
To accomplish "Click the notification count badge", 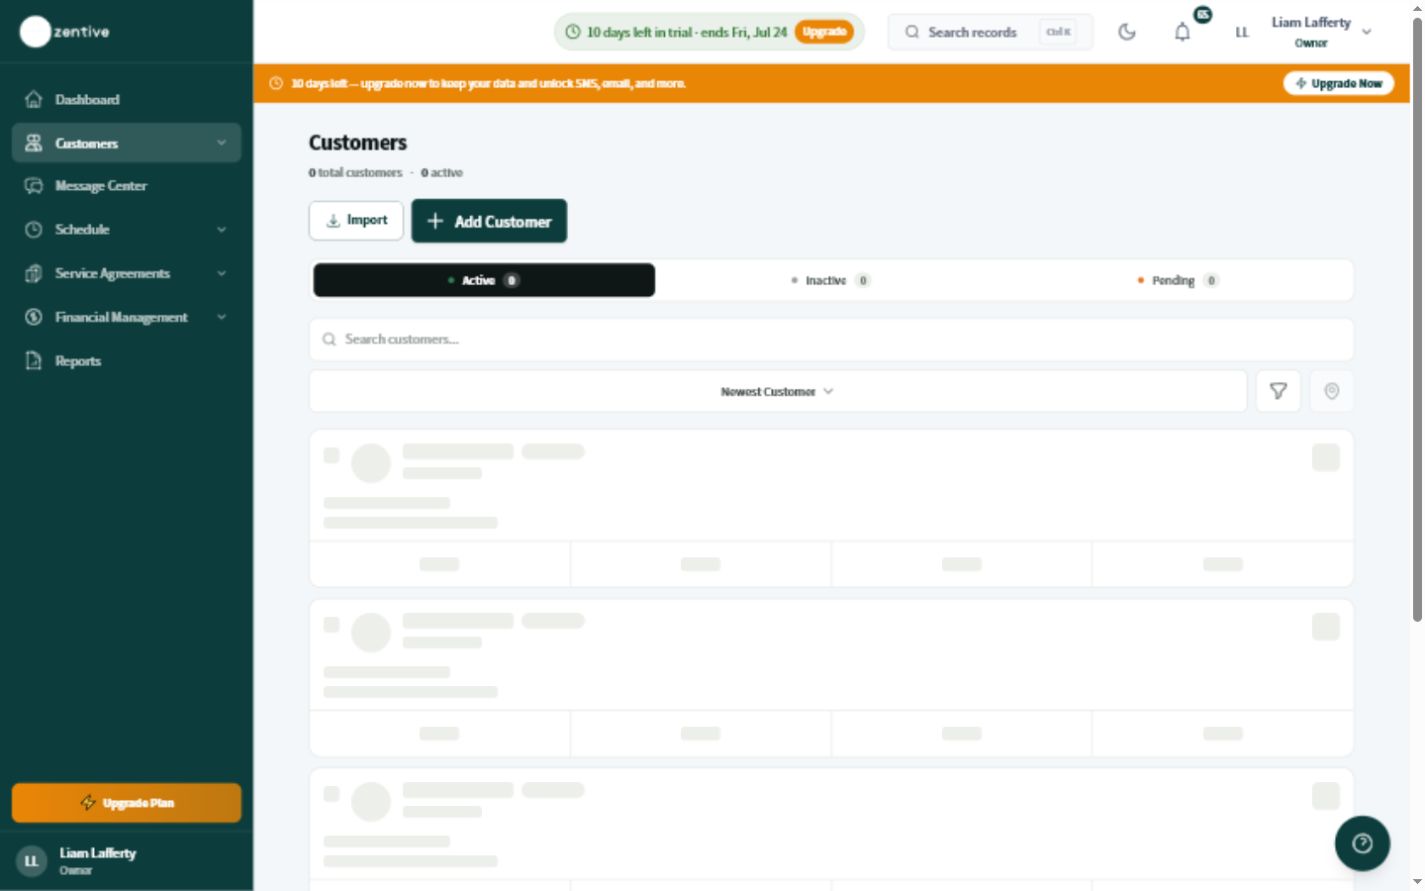I will click(x=1203, y=15).
